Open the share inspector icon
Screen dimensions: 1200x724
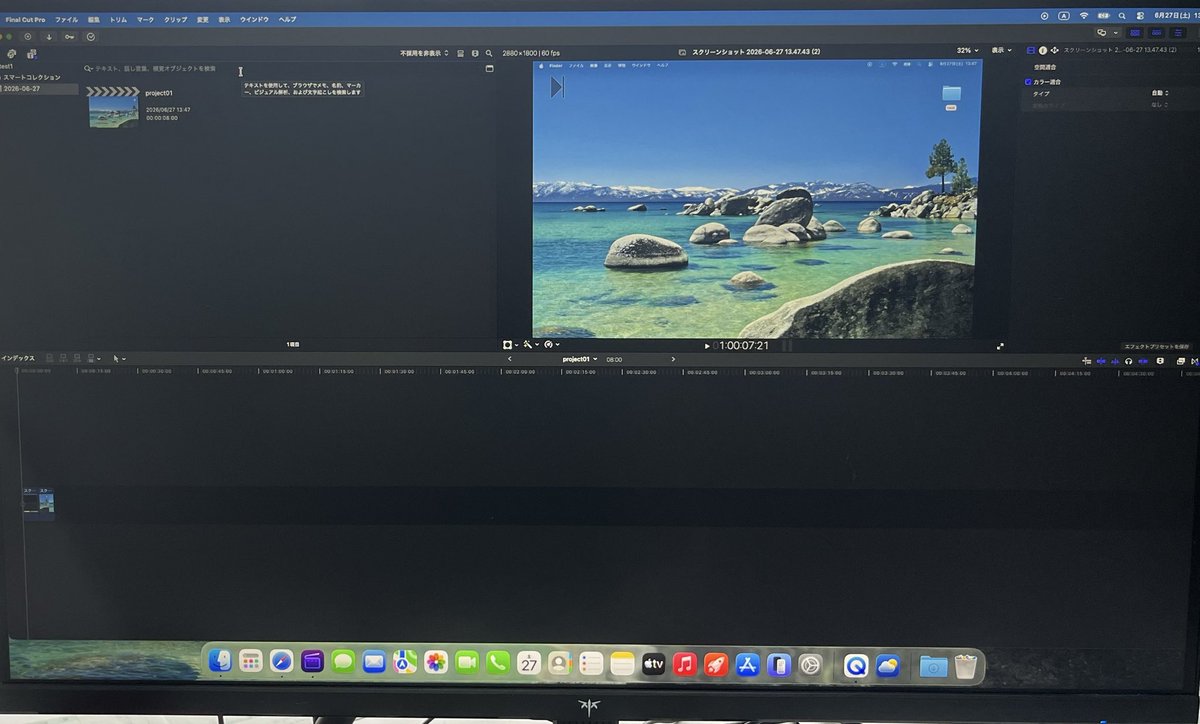[1055, 50]
